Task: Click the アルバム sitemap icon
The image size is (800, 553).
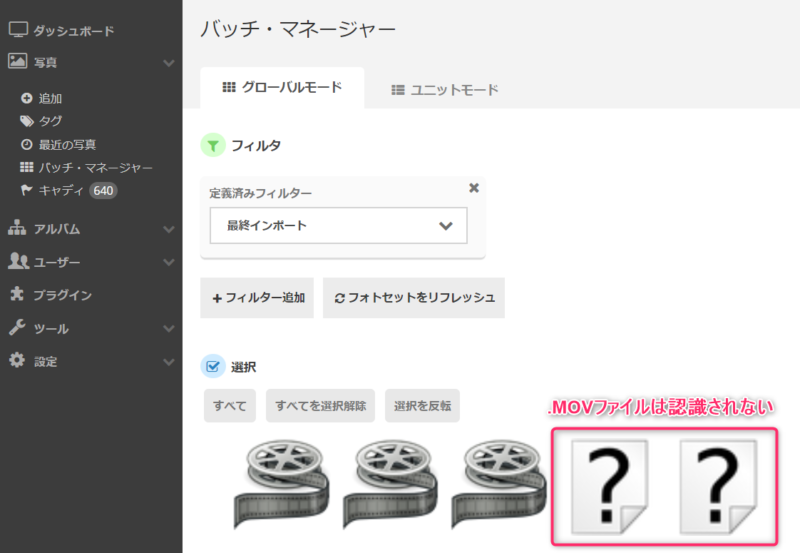Action: coord(17,228)
